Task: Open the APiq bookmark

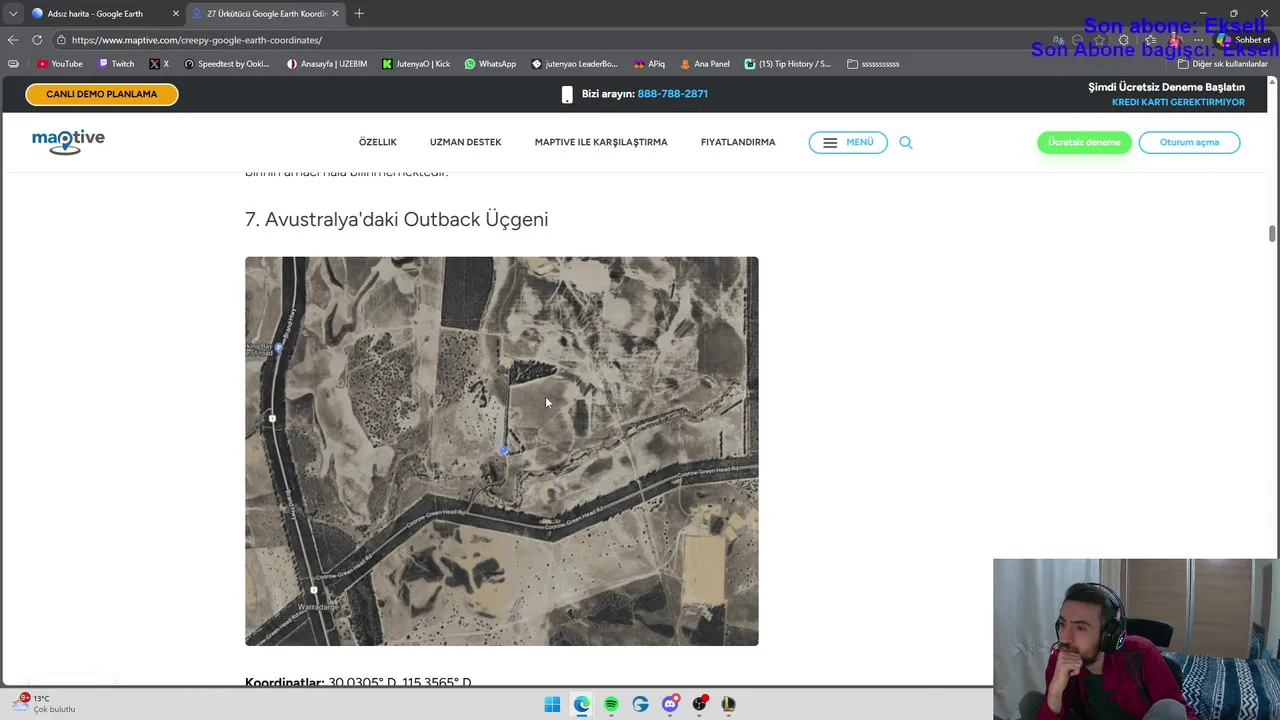Action: [649, 64]
